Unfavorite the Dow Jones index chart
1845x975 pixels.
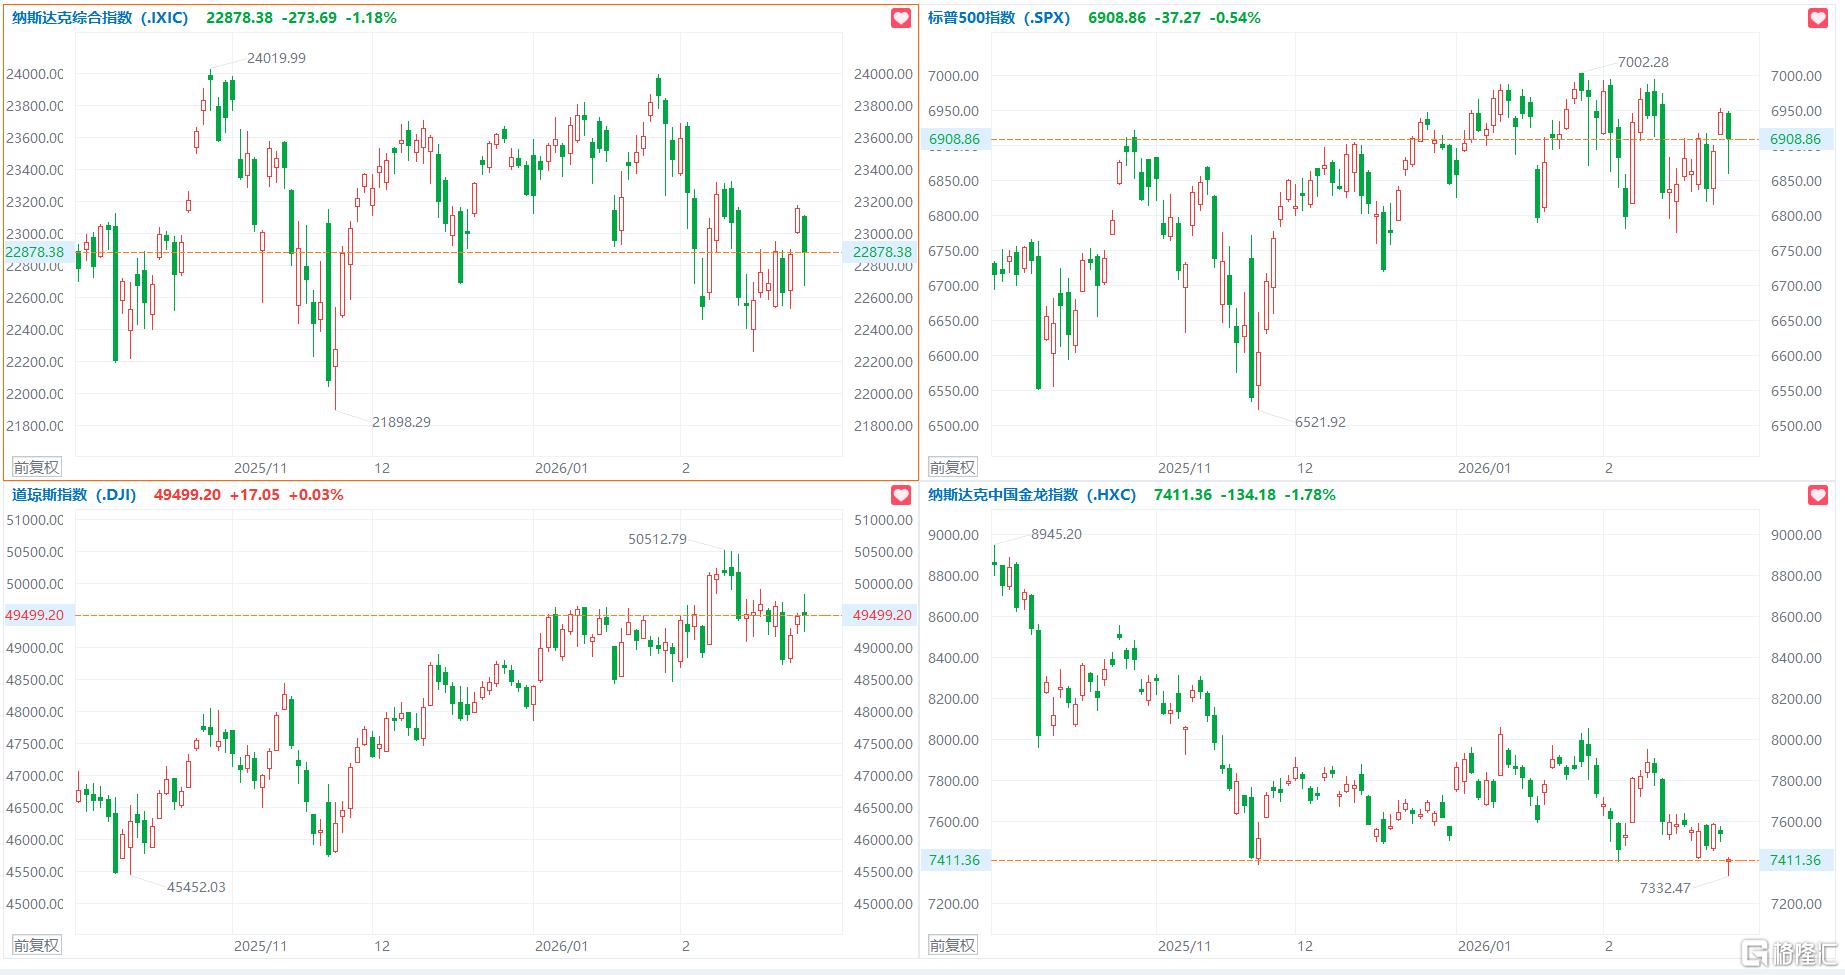coord(901,495)
